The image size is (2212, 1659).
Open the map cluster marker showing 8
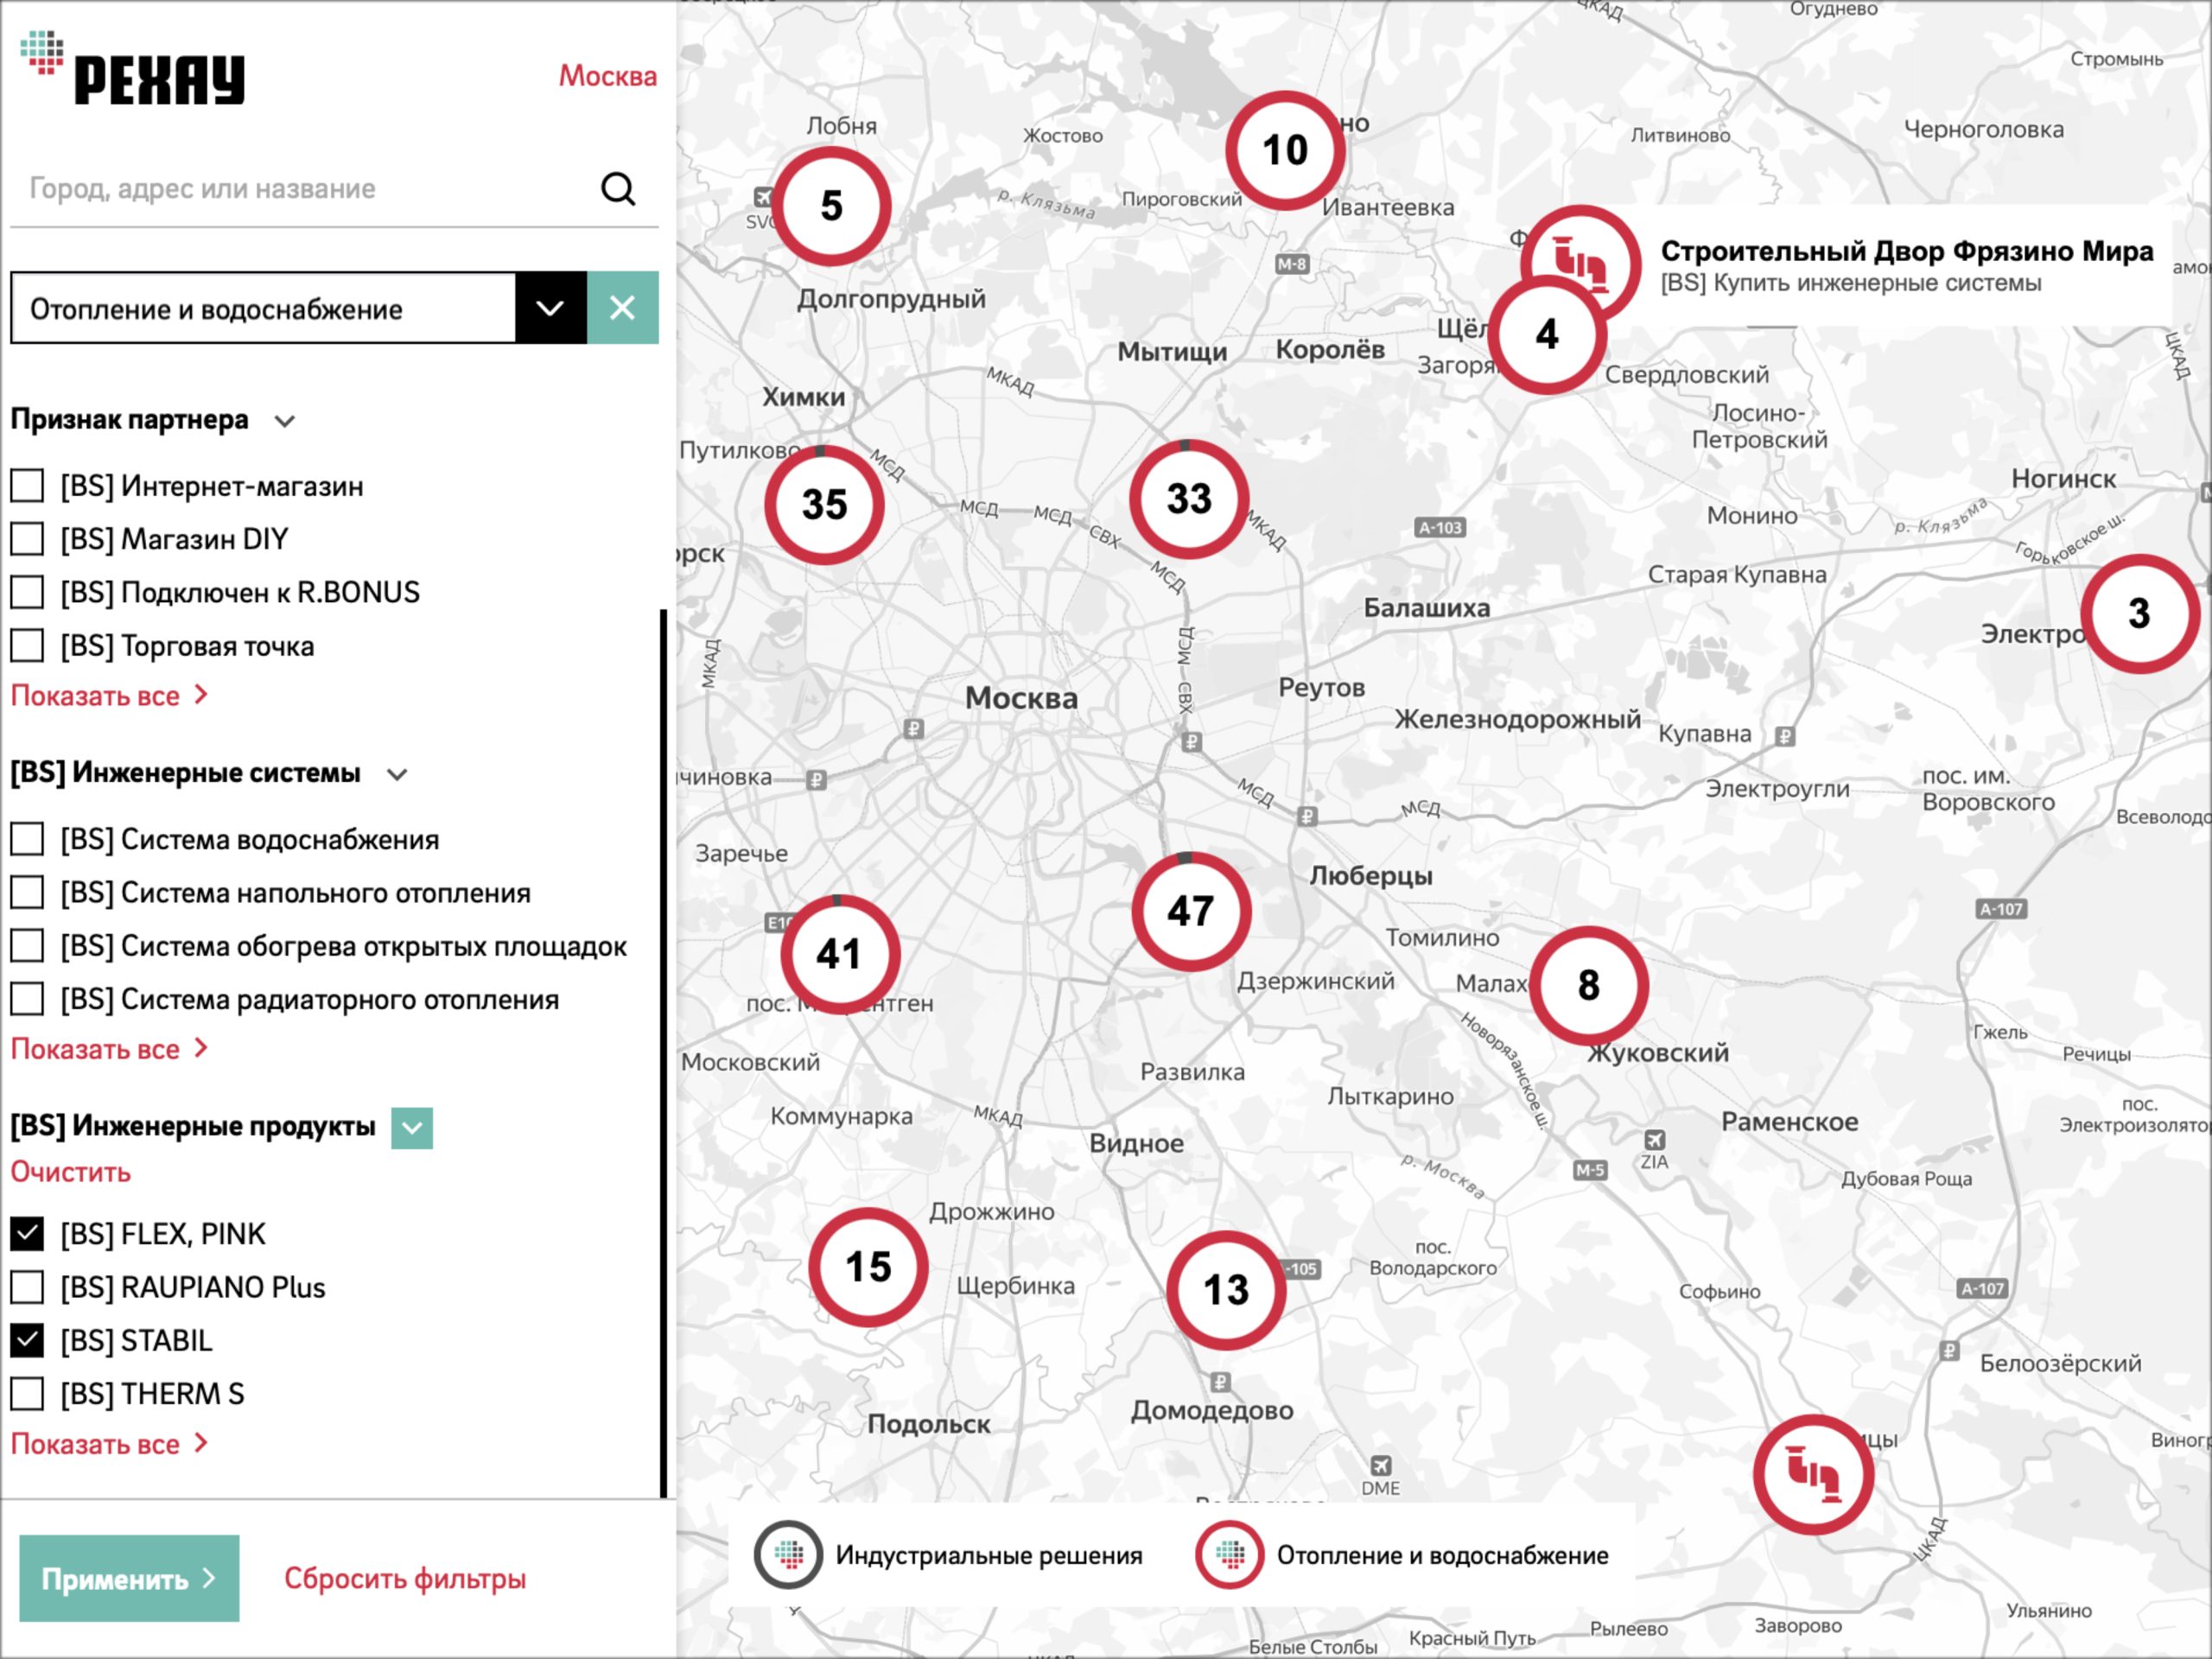[1589, 986]
